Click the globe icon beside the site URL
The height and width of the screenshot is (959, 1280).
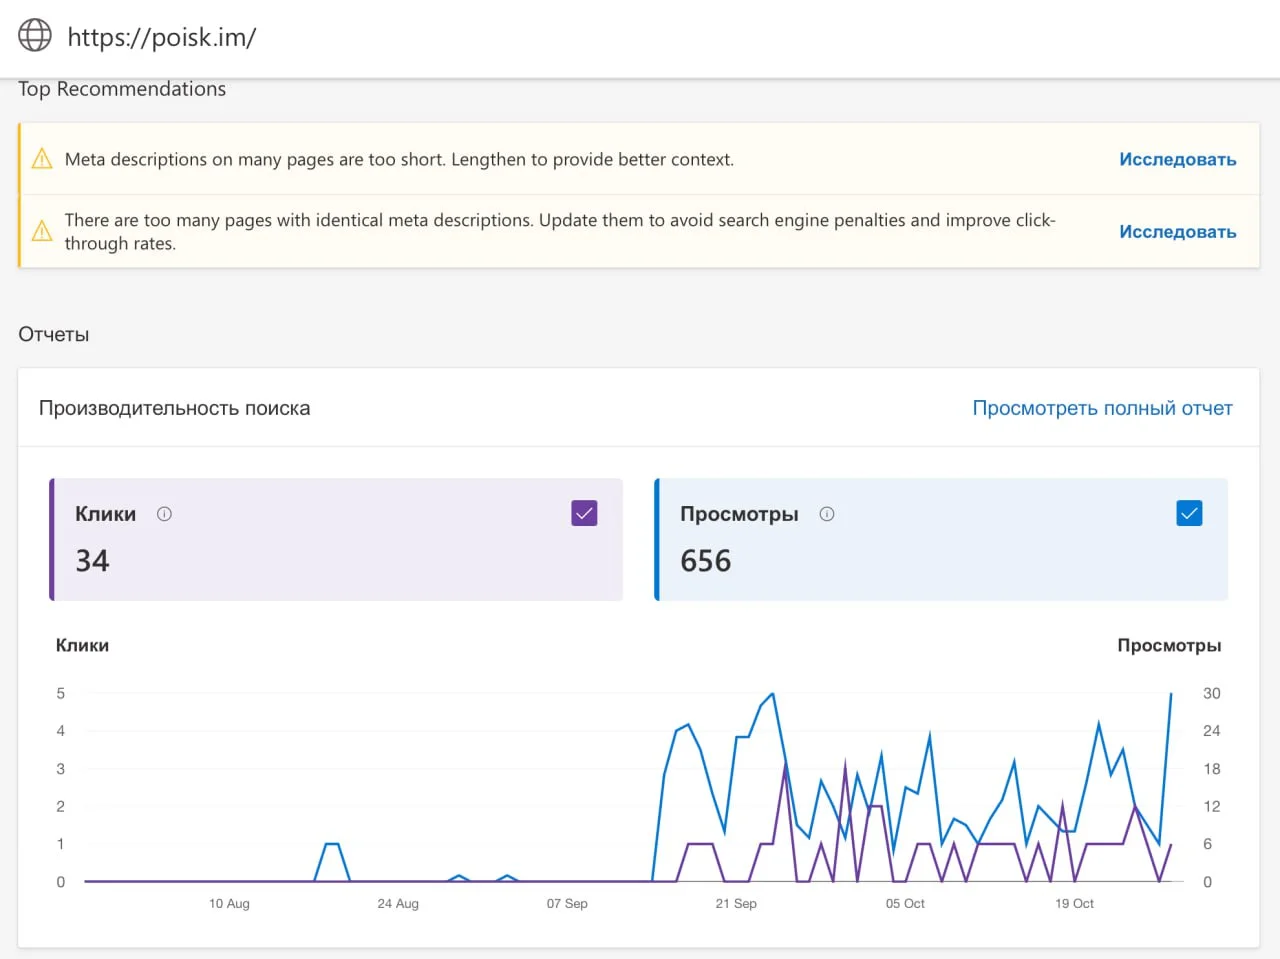(x=35, y=35)
